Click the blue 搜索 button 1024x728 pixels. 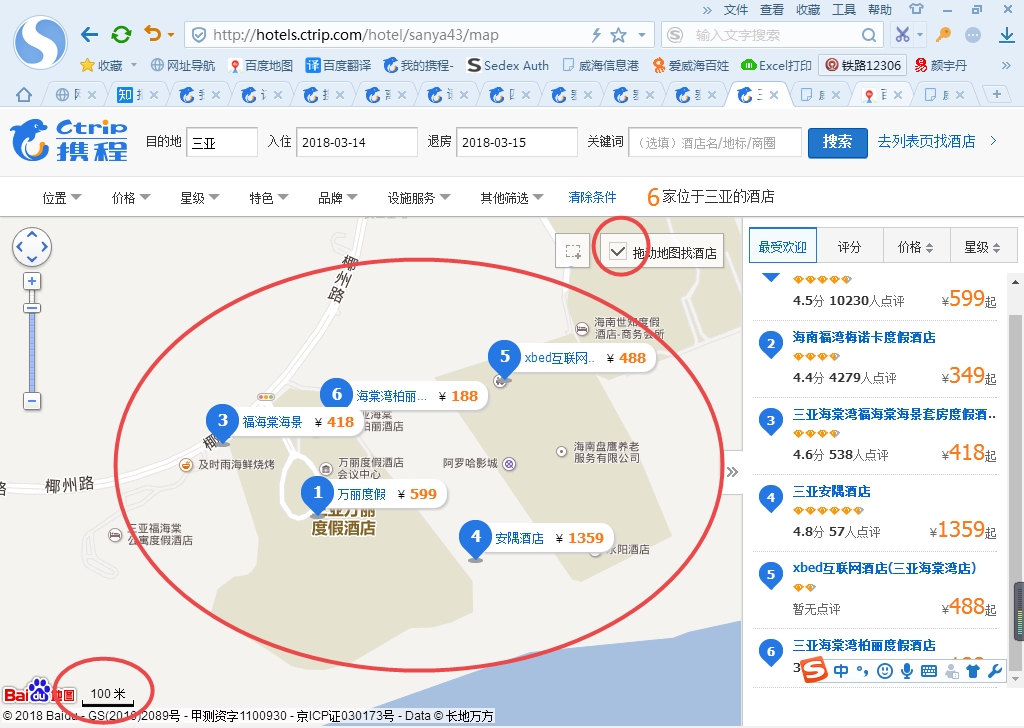pyautogui.click(x=837, y=142)
